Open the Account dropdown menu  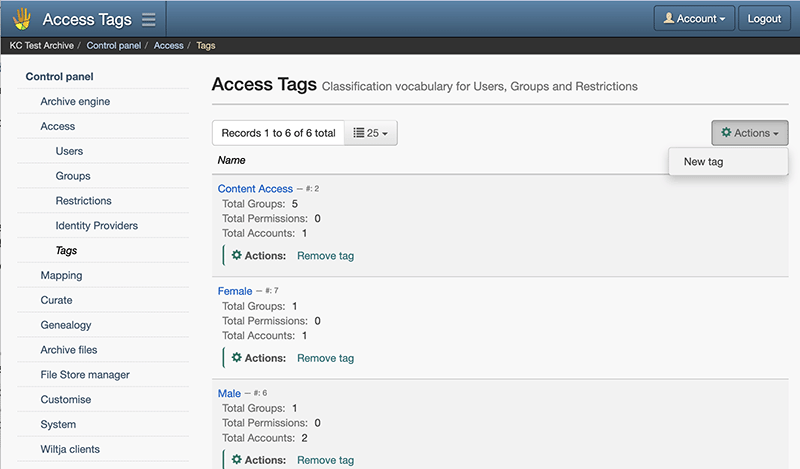(694, 19)
